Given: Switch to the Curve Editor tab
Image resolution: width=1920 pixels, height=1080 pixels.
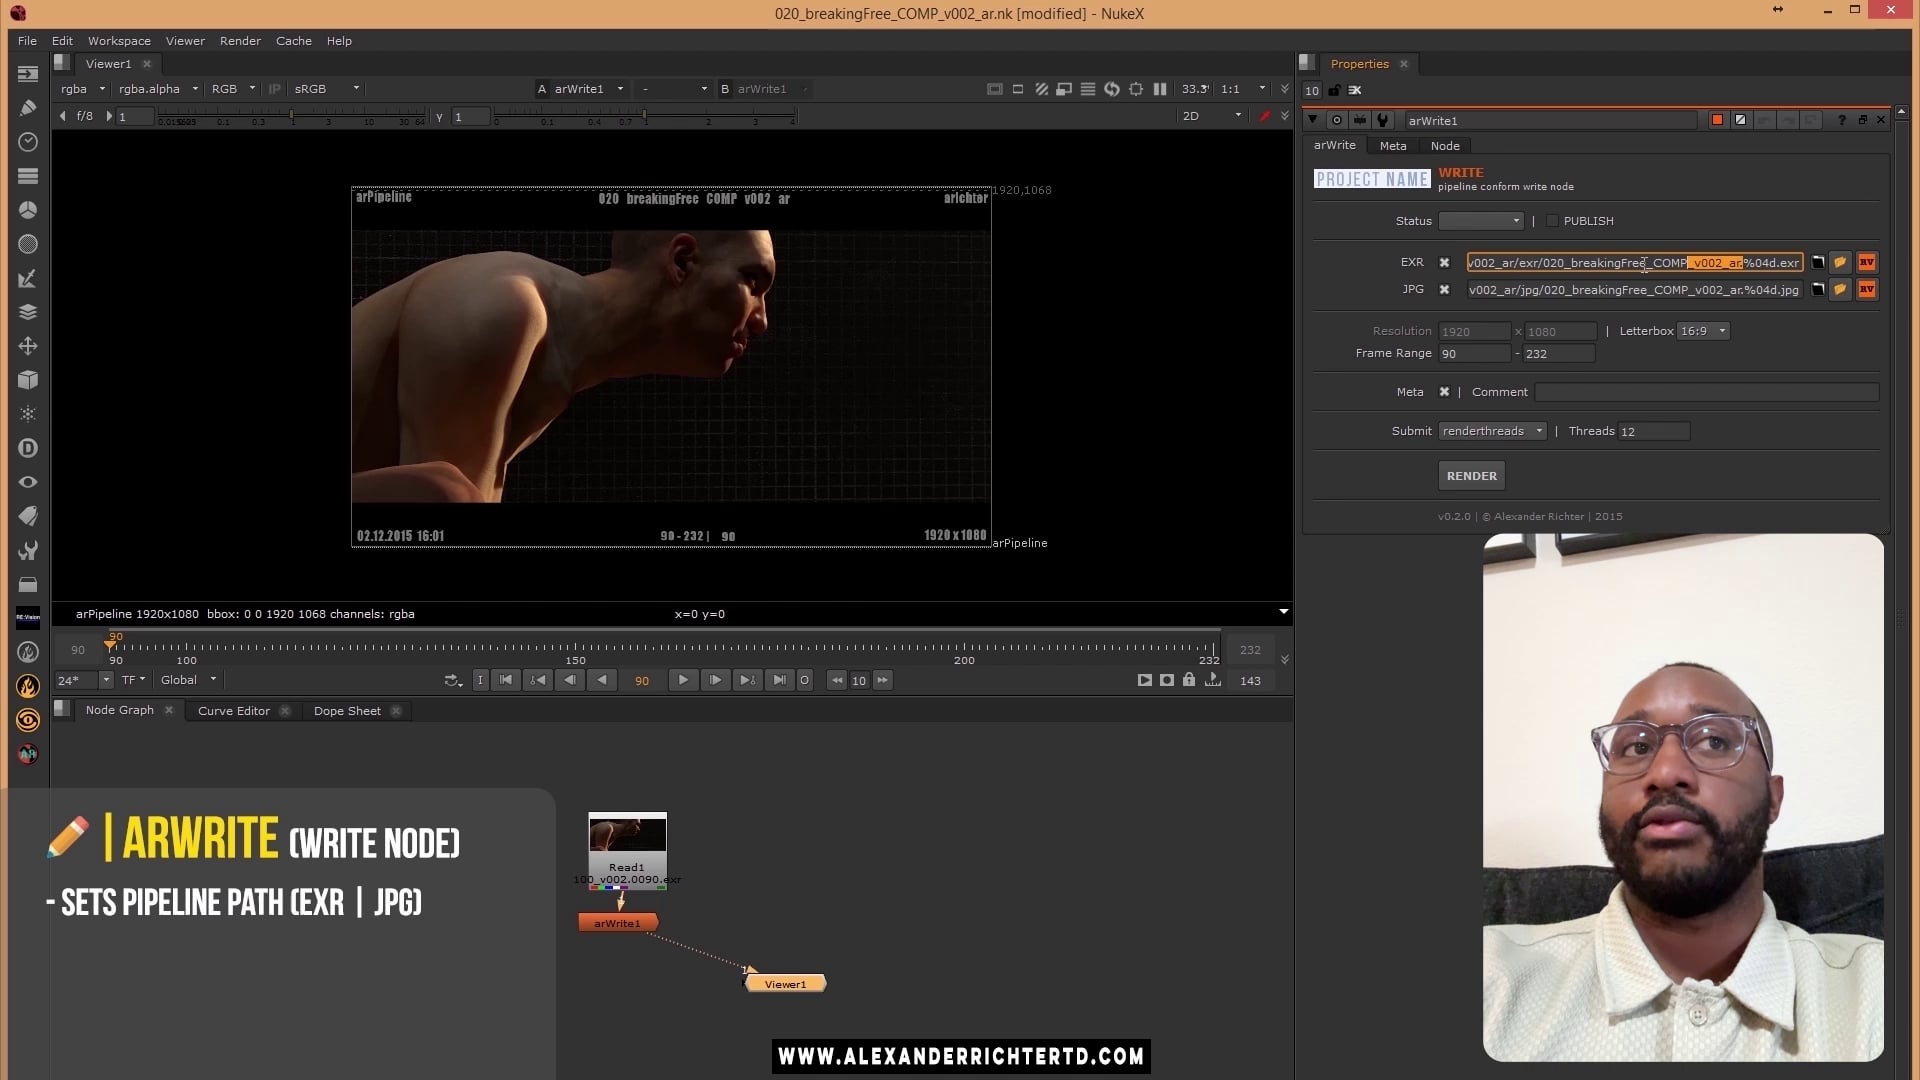Looking at the screenshot, I should 233,711.
